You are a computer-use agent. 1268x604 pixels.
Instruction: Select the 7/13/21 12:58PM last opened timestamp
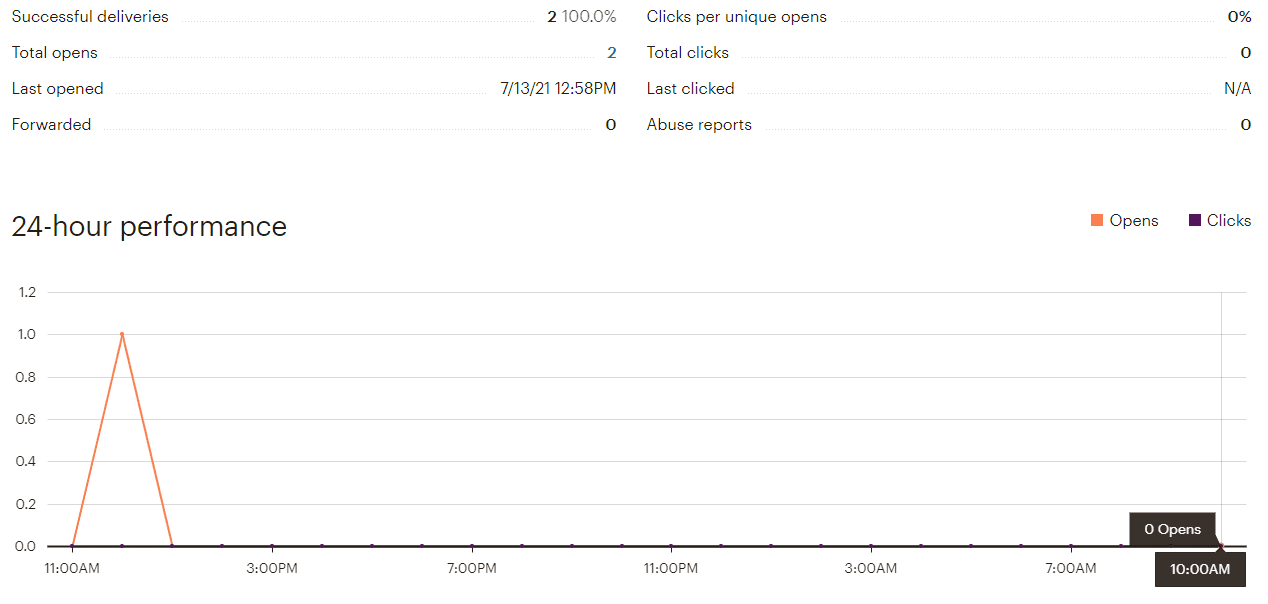pos(558,89)
